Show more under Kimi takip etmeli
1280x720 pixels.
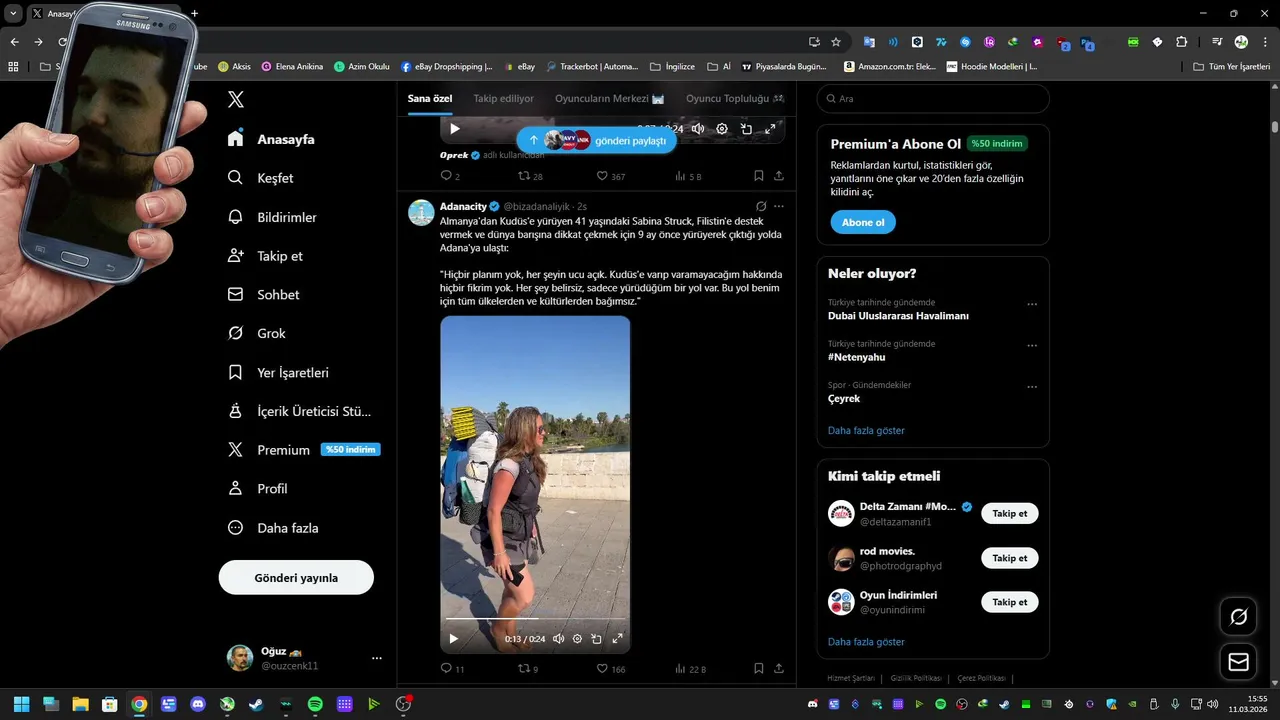(866, 642)
